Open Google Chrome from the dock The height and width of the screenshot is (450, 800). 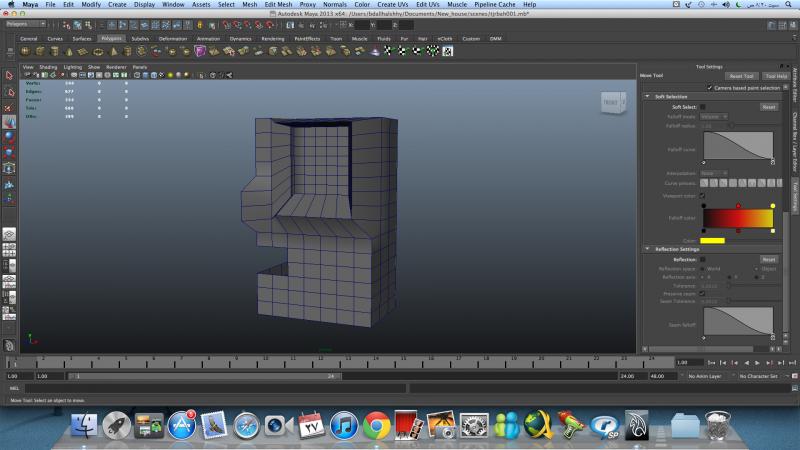pos(376,425)
